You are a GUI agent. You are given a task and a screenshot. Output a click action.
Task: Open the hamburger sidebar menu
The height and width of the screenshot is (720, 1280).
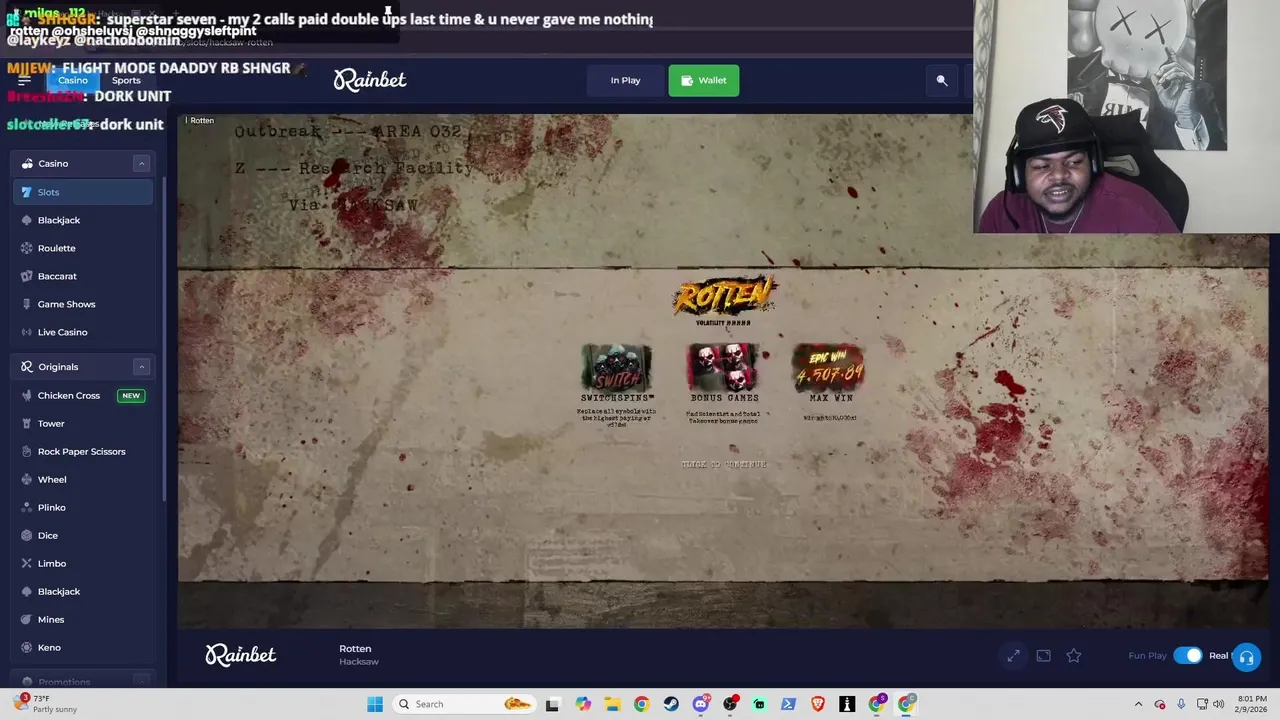click(x=24, y=80)
